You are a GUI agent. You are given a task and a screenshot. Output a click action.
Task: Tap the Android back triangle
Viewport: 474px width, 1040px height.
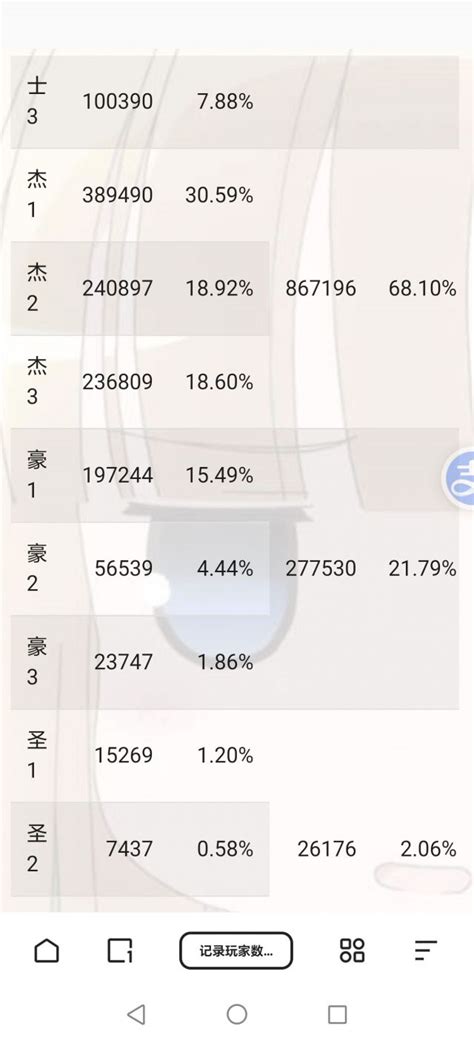tap(136, 1013)
